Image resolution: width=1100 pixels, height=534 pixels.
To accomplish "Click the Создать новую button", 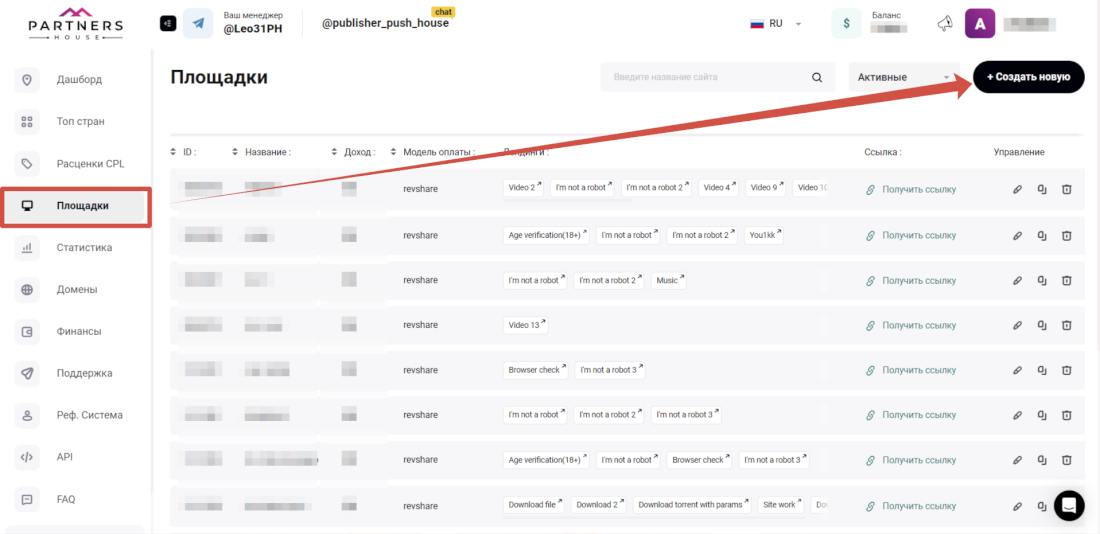I will coord(1028,77).
